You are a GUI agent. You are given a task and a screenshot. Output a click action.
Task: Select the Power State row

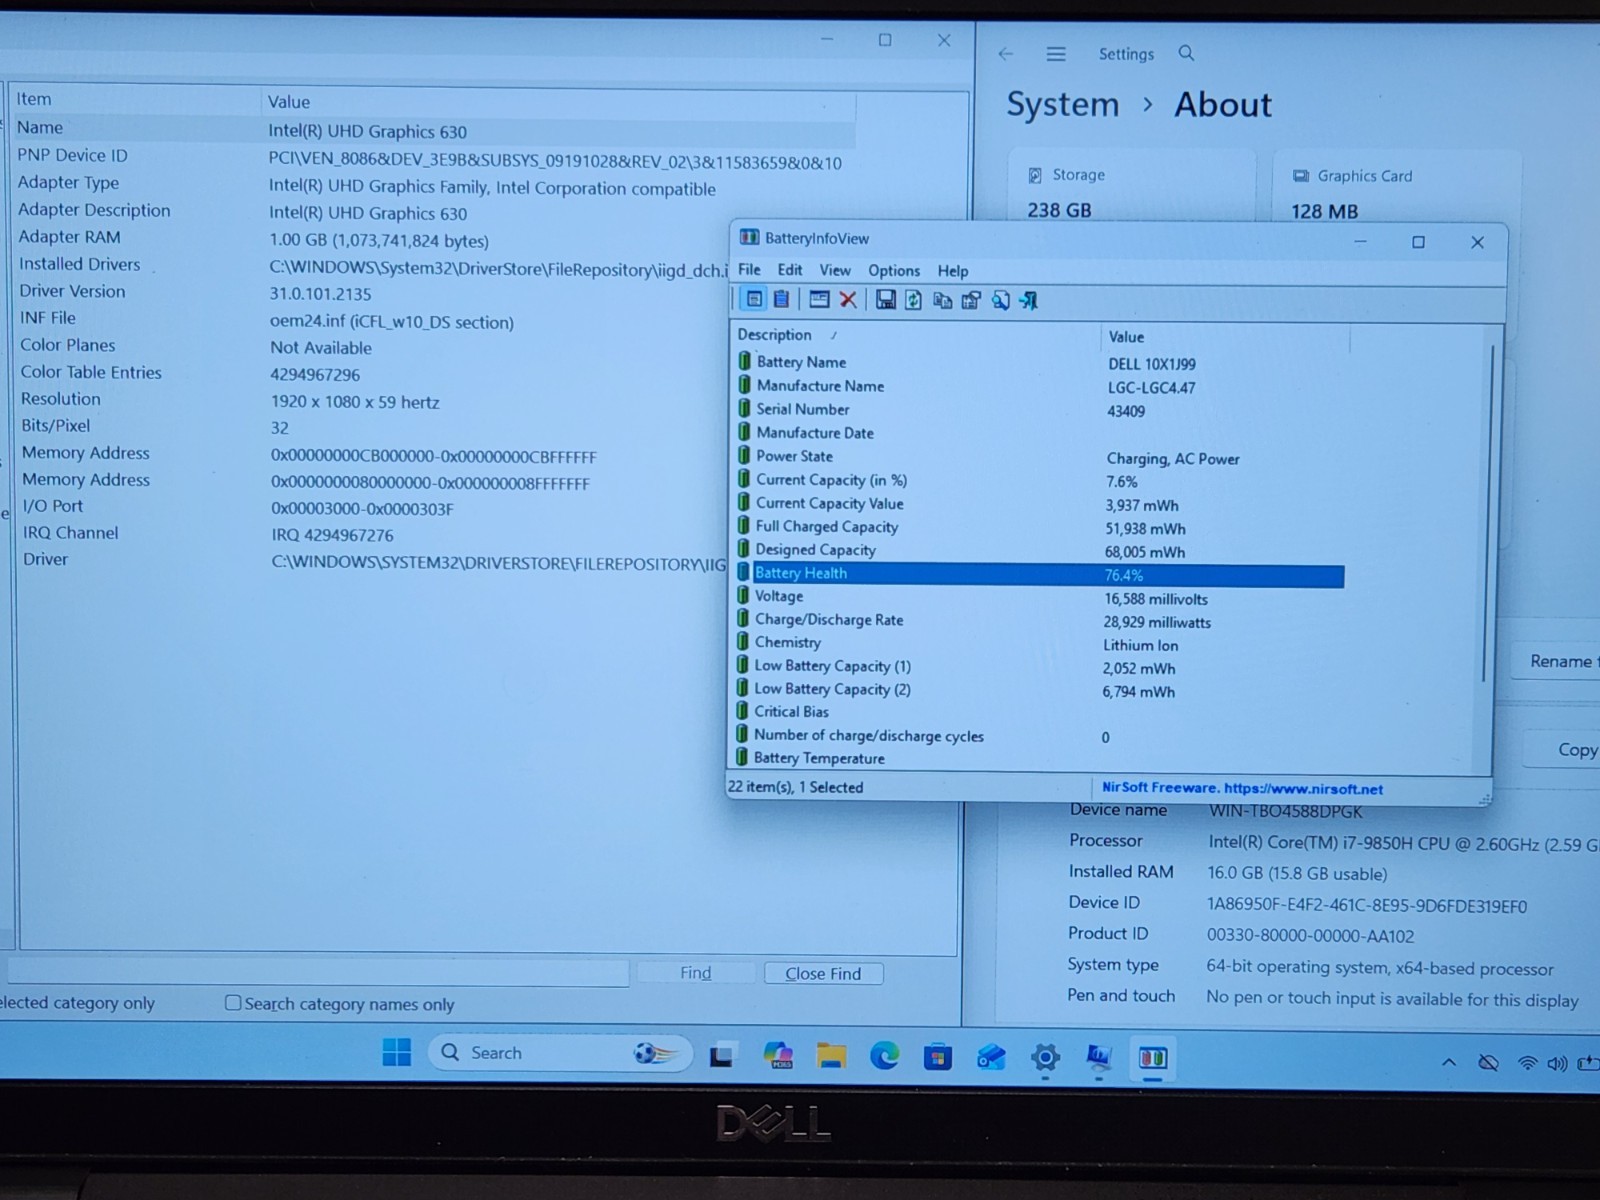click(1040, 456)
